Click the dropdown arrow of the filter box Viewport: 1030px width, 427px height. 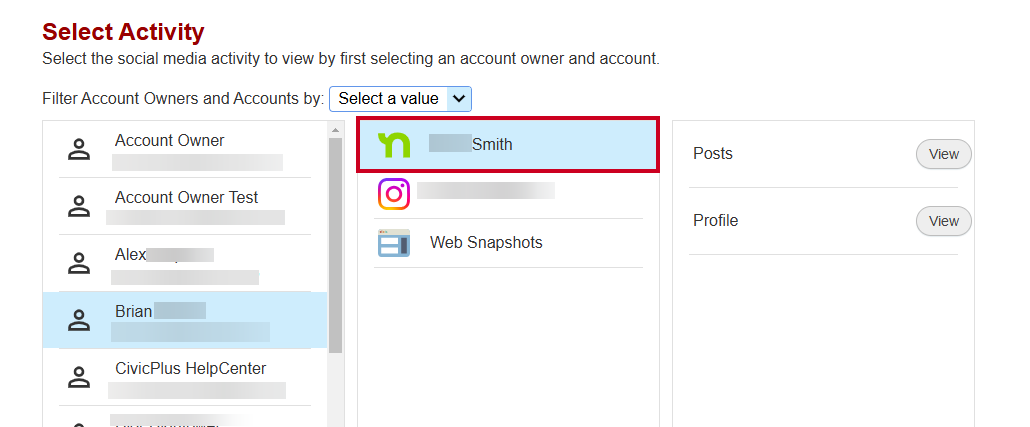[x=459, y=99]
